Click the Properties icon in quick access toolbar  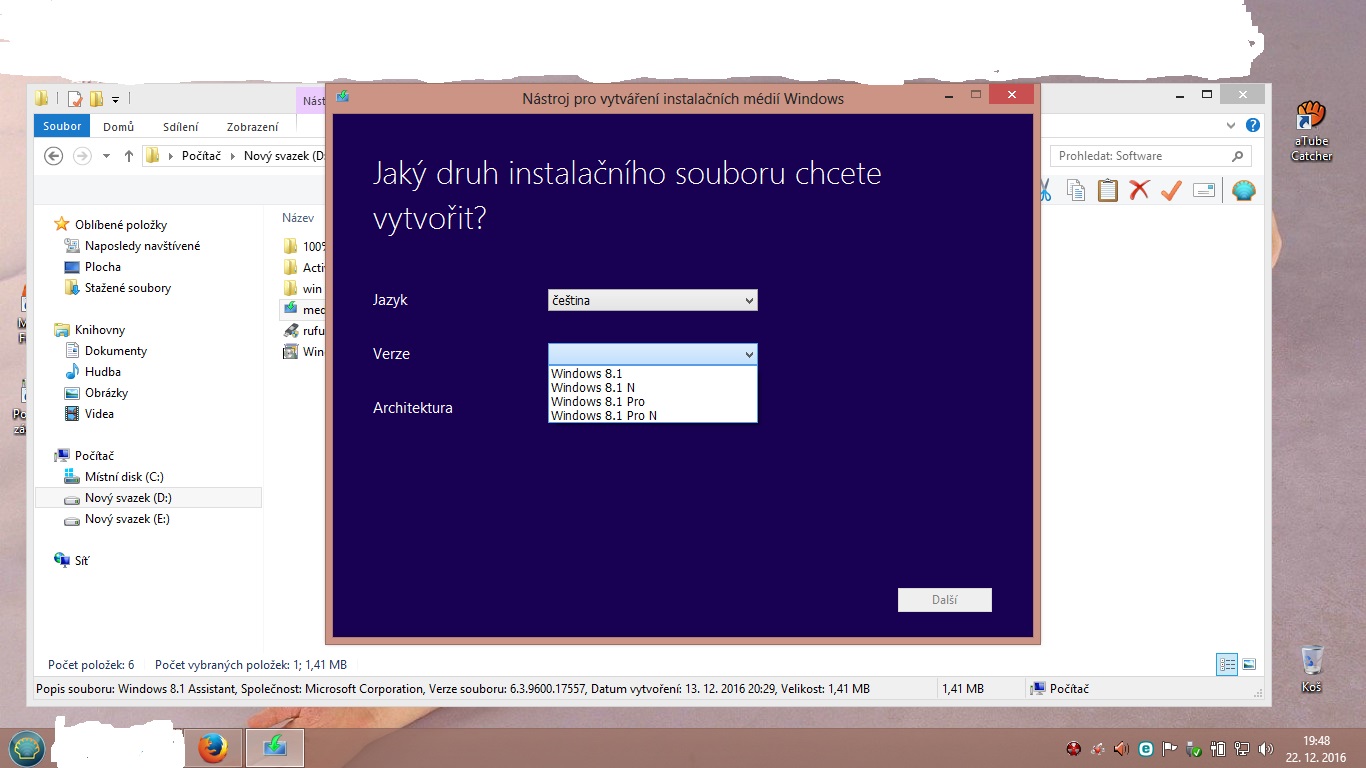[x=75, y=98]
